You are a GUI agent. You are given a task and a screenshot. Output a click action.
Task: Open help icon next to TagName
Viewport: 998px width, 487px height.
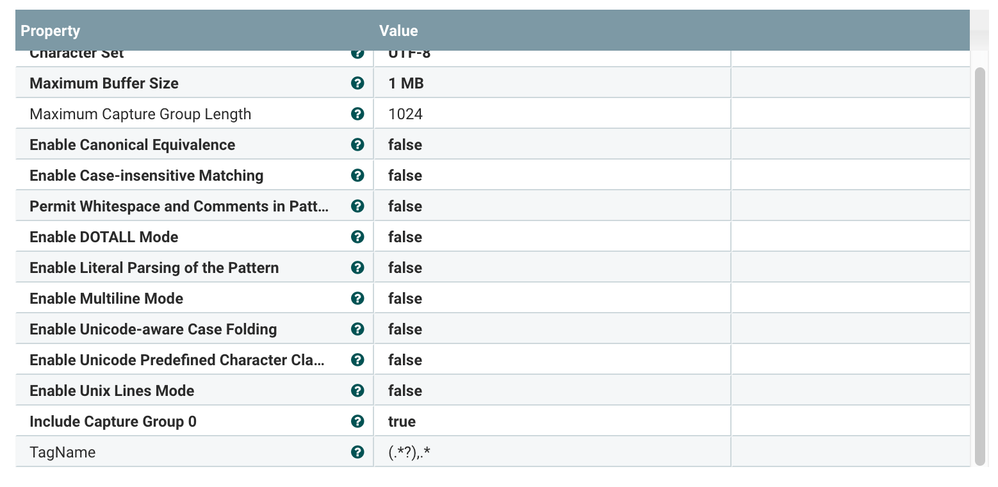tap(357, 452)
